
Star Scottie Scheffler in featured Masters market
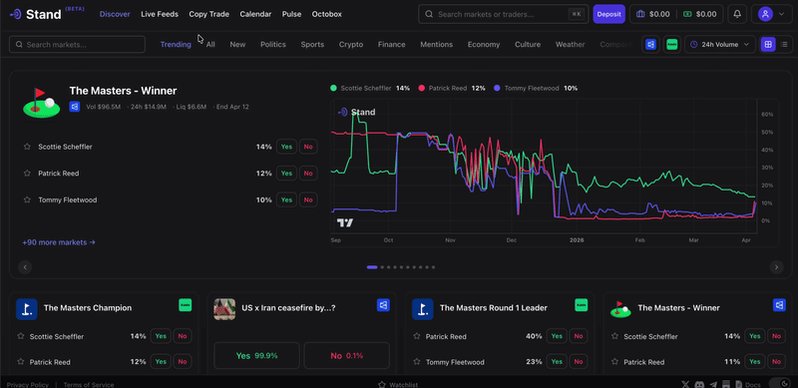27,147
